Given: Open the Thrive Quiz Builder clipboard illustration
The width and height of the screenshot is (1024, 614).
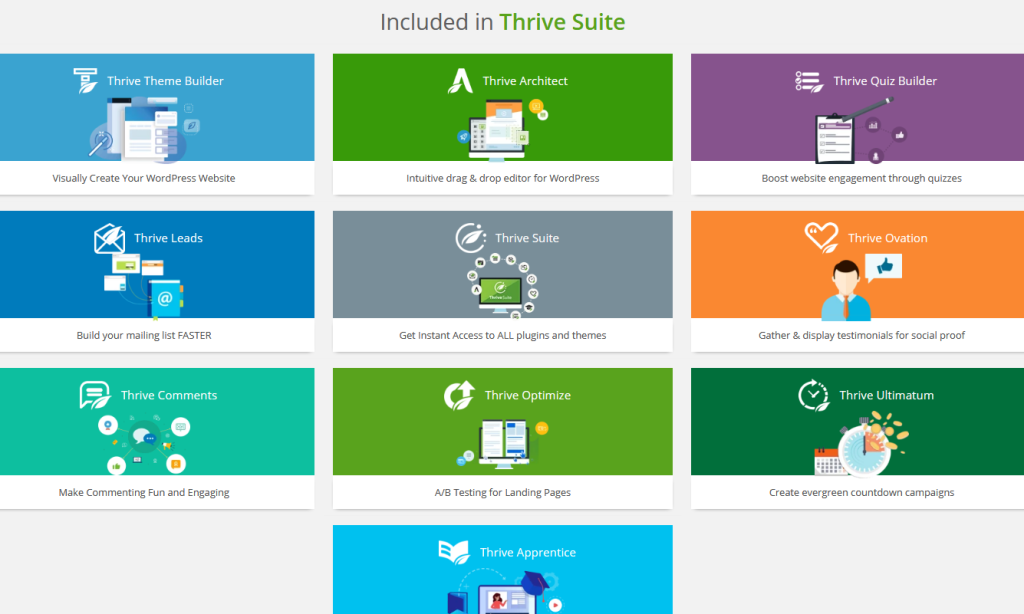Looking at the screenshot, I should coord(860,130).
